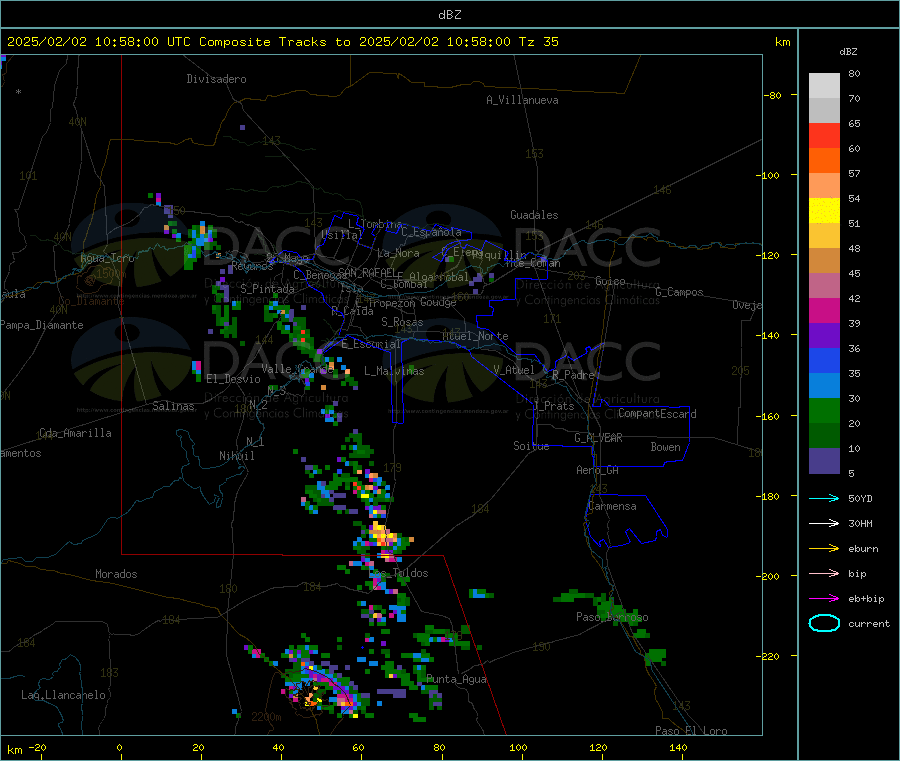Click the 'Agua_Toro' map label
900x761 pixels.
click(x=107, y=258)
